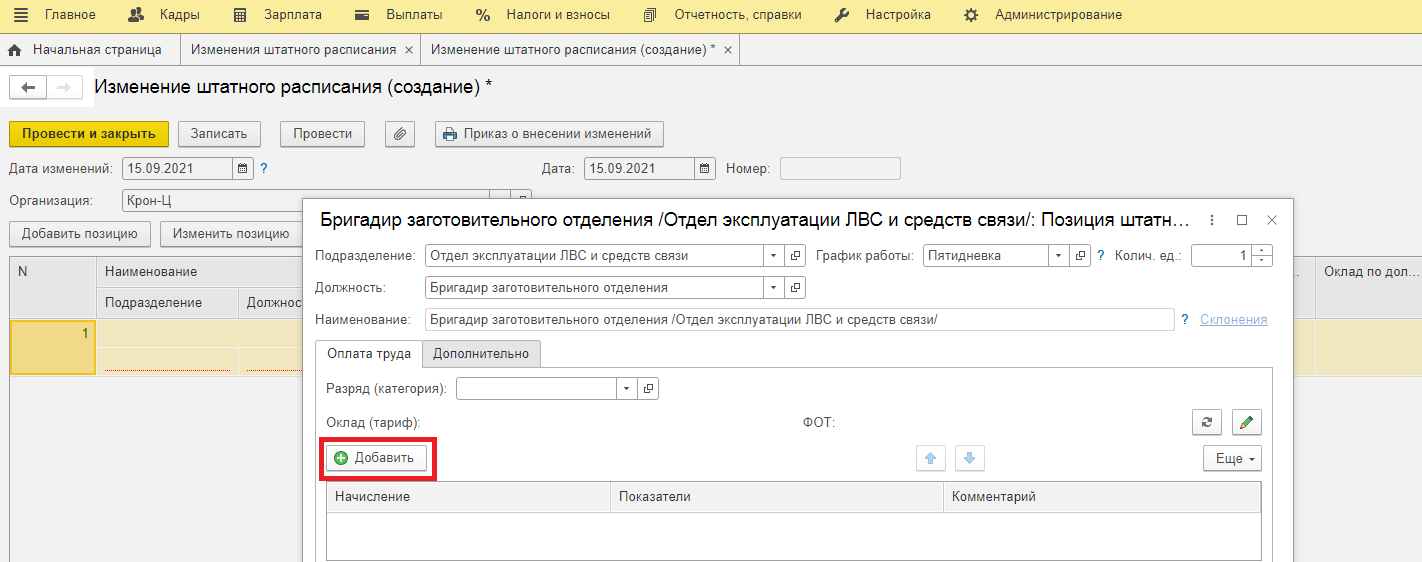
Task: Open calendar picker for Дата изменений
Action: [x=243, y=169]
